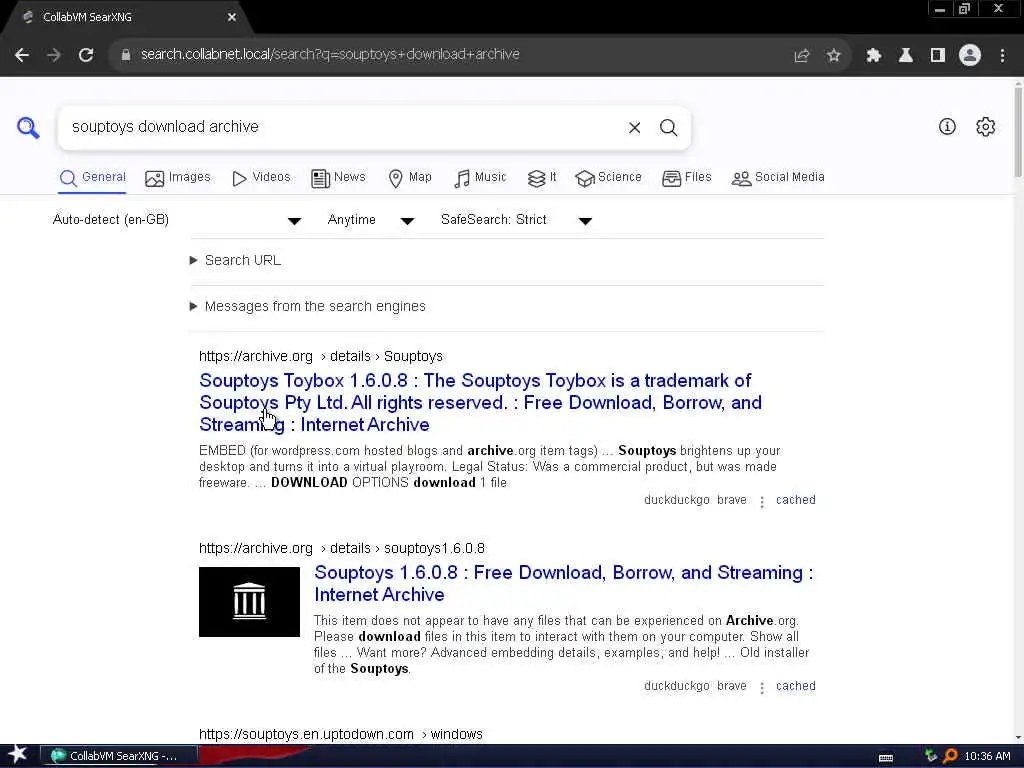Clear the search query with the X icon
Screen dimensions: 1024x768
point(634,127)
